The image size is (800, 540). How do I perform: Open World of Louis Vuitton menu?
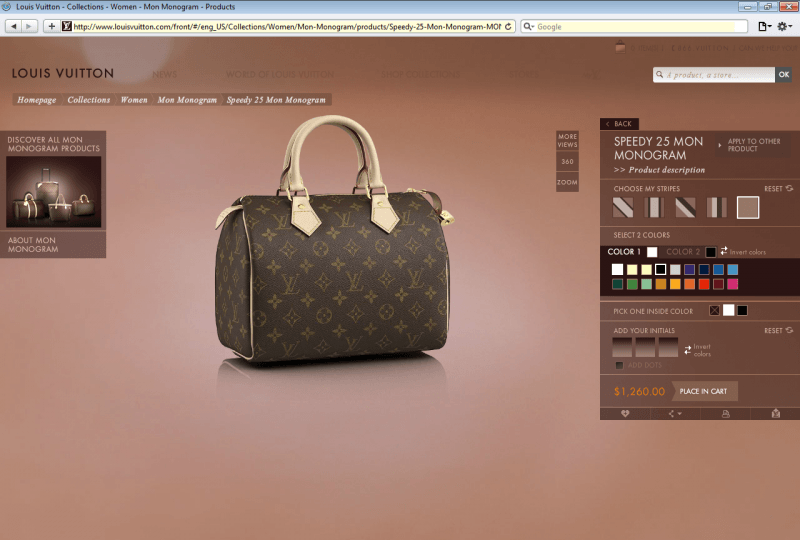click(x=280, y=75)
